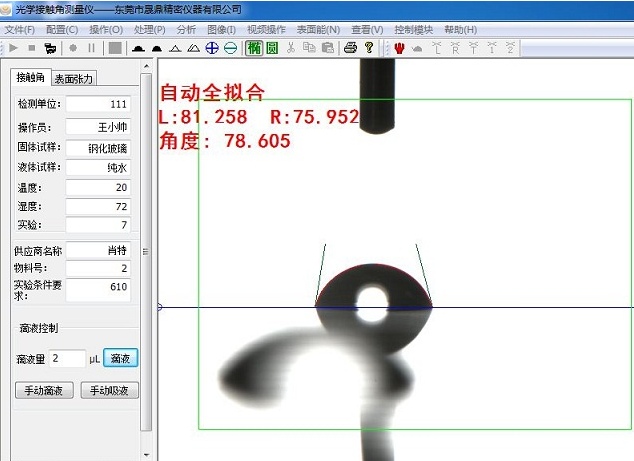Toggle the green 圆 circle fitting button
Image resolution: width=634 pixels, height=461 pixels.
pyautogui.click(x=273, y=48)
